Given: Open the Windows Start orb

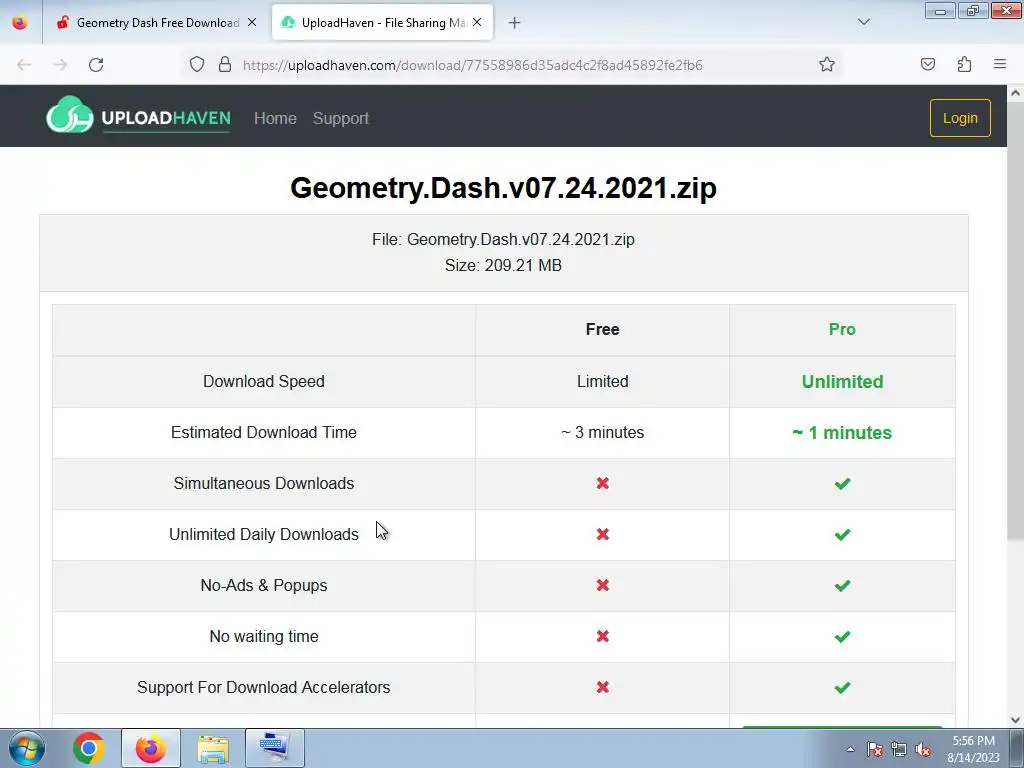Looking at the screenshot, I should pos(27,748).
